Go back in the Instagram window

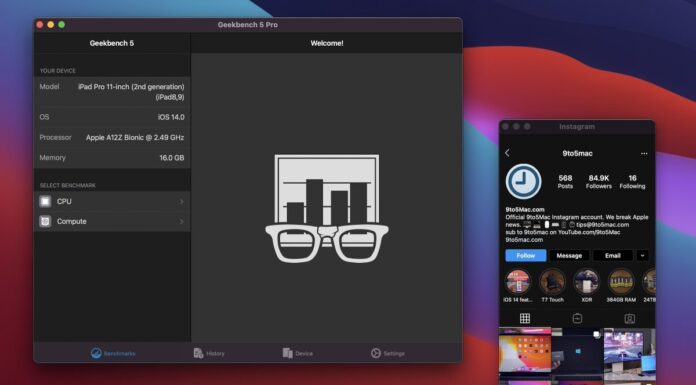[507, 153]
